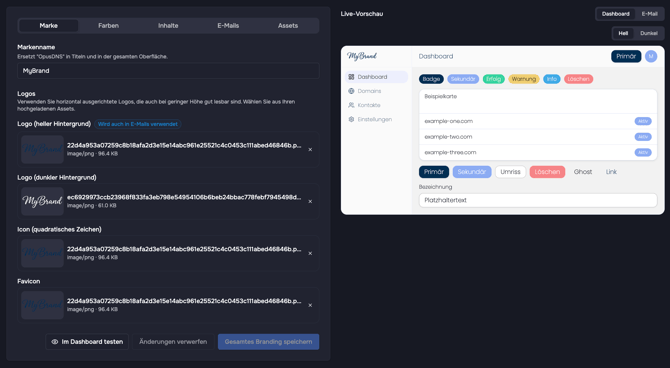
Task: Open Domains in the preview sidebar
Action: 376,91
